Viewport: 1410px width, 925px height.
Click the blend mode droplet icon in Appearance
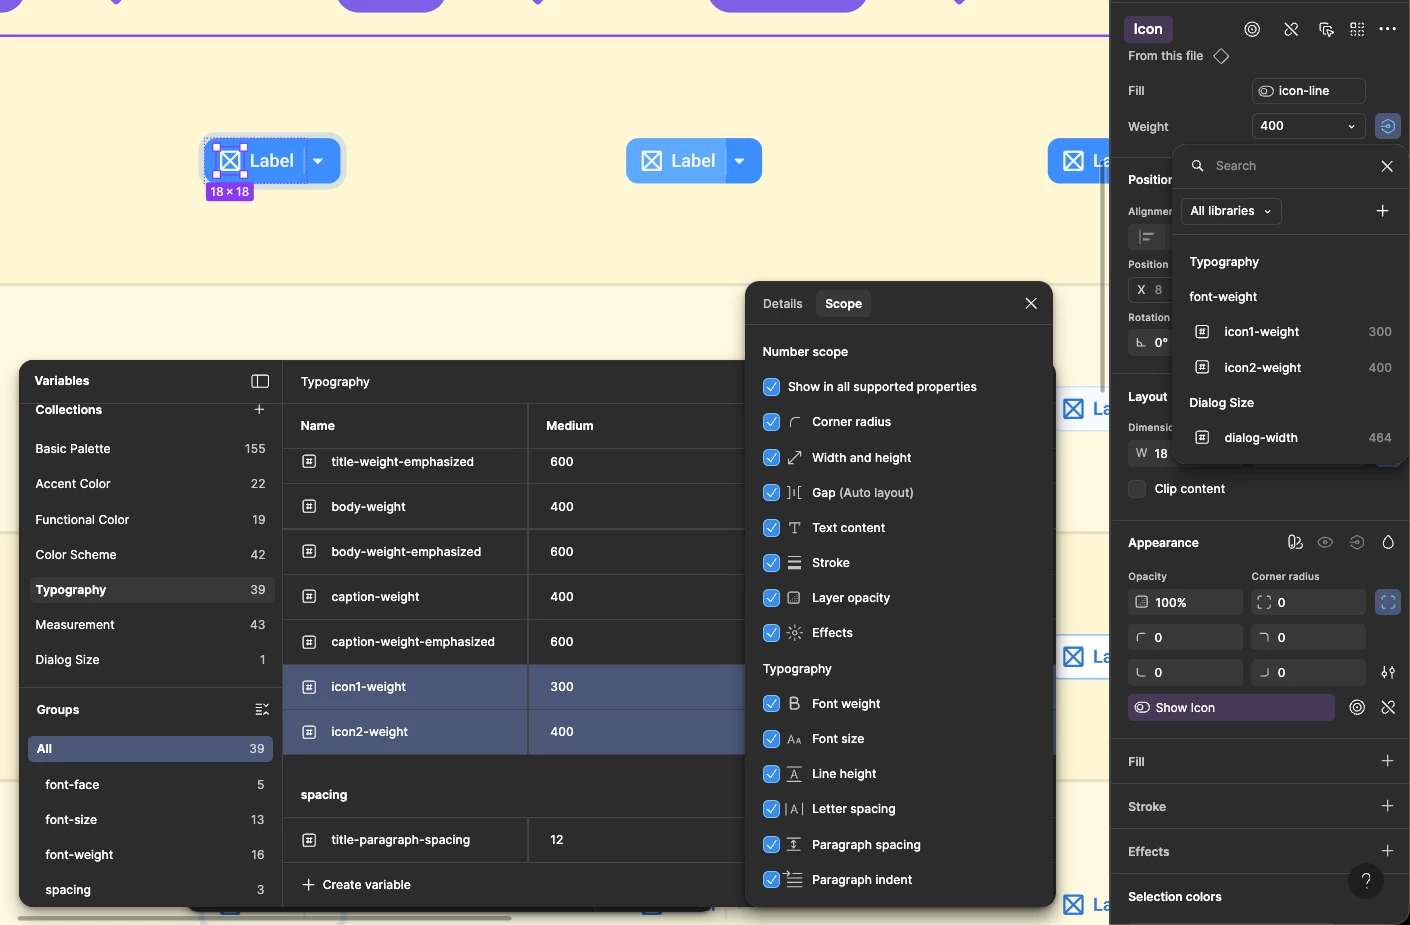coord(1388,542)
